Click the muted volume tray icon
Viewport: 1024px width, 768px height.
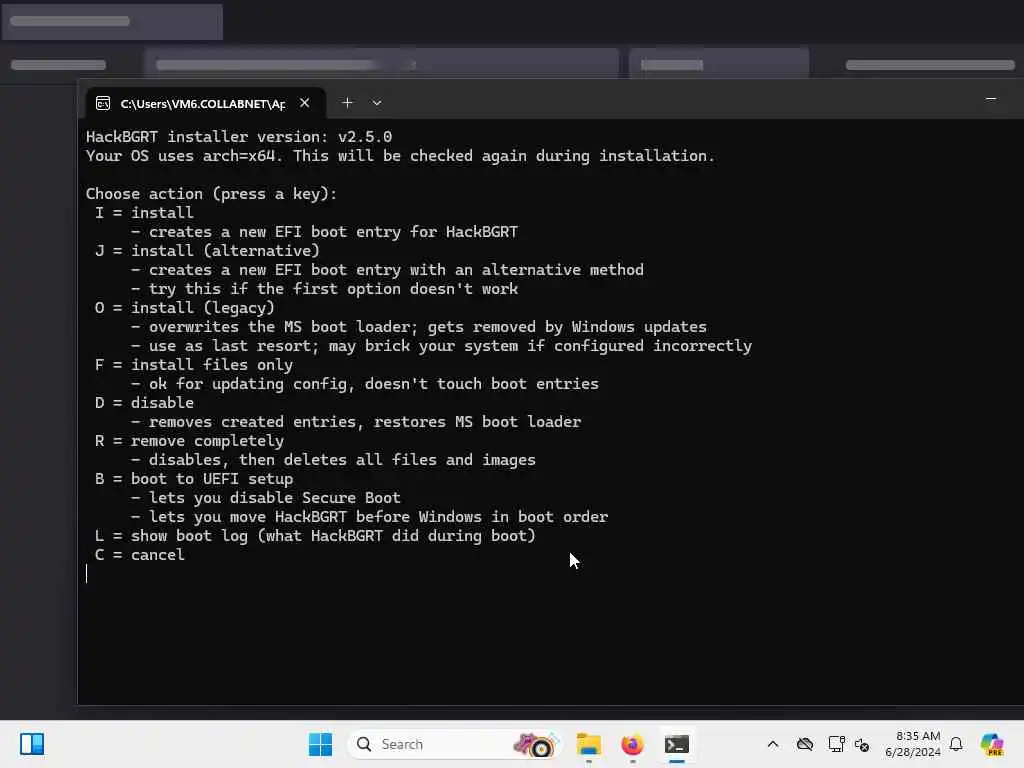[861, 745]
